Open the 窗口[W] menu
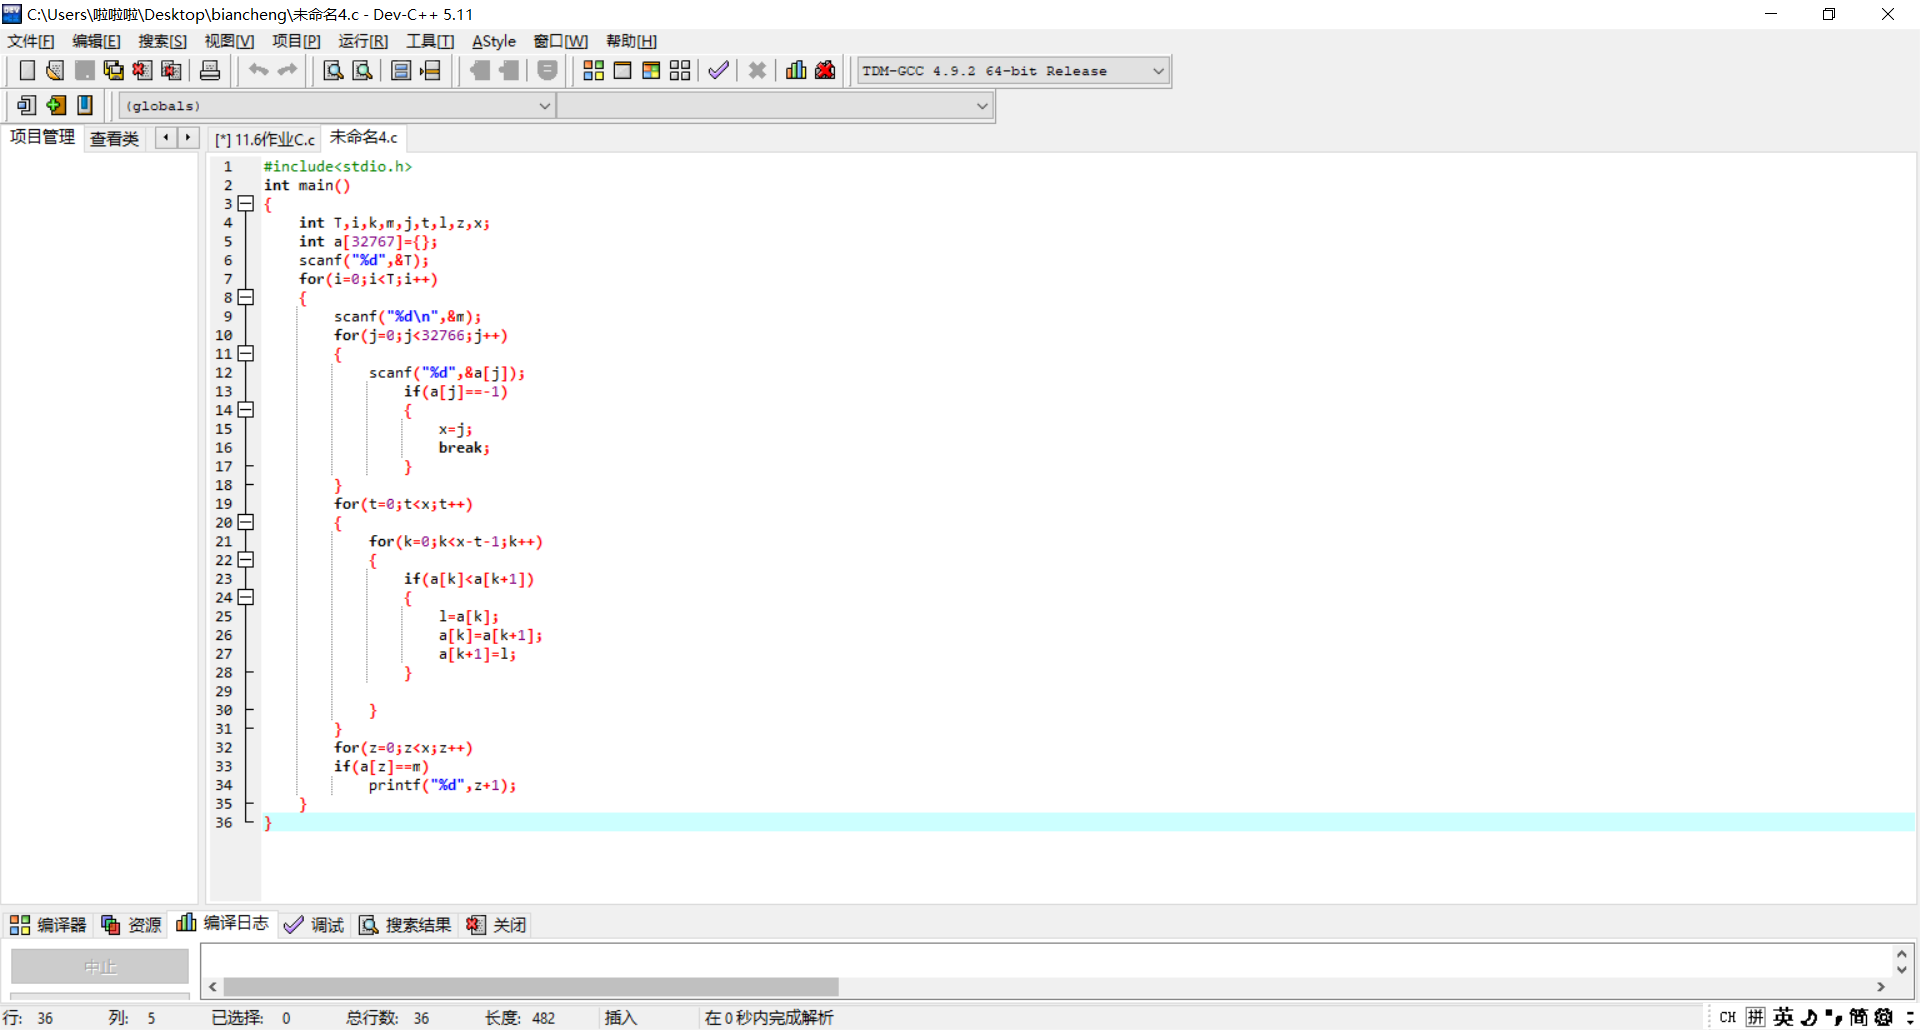1920x1030 pixels. [x=561, y=41]
